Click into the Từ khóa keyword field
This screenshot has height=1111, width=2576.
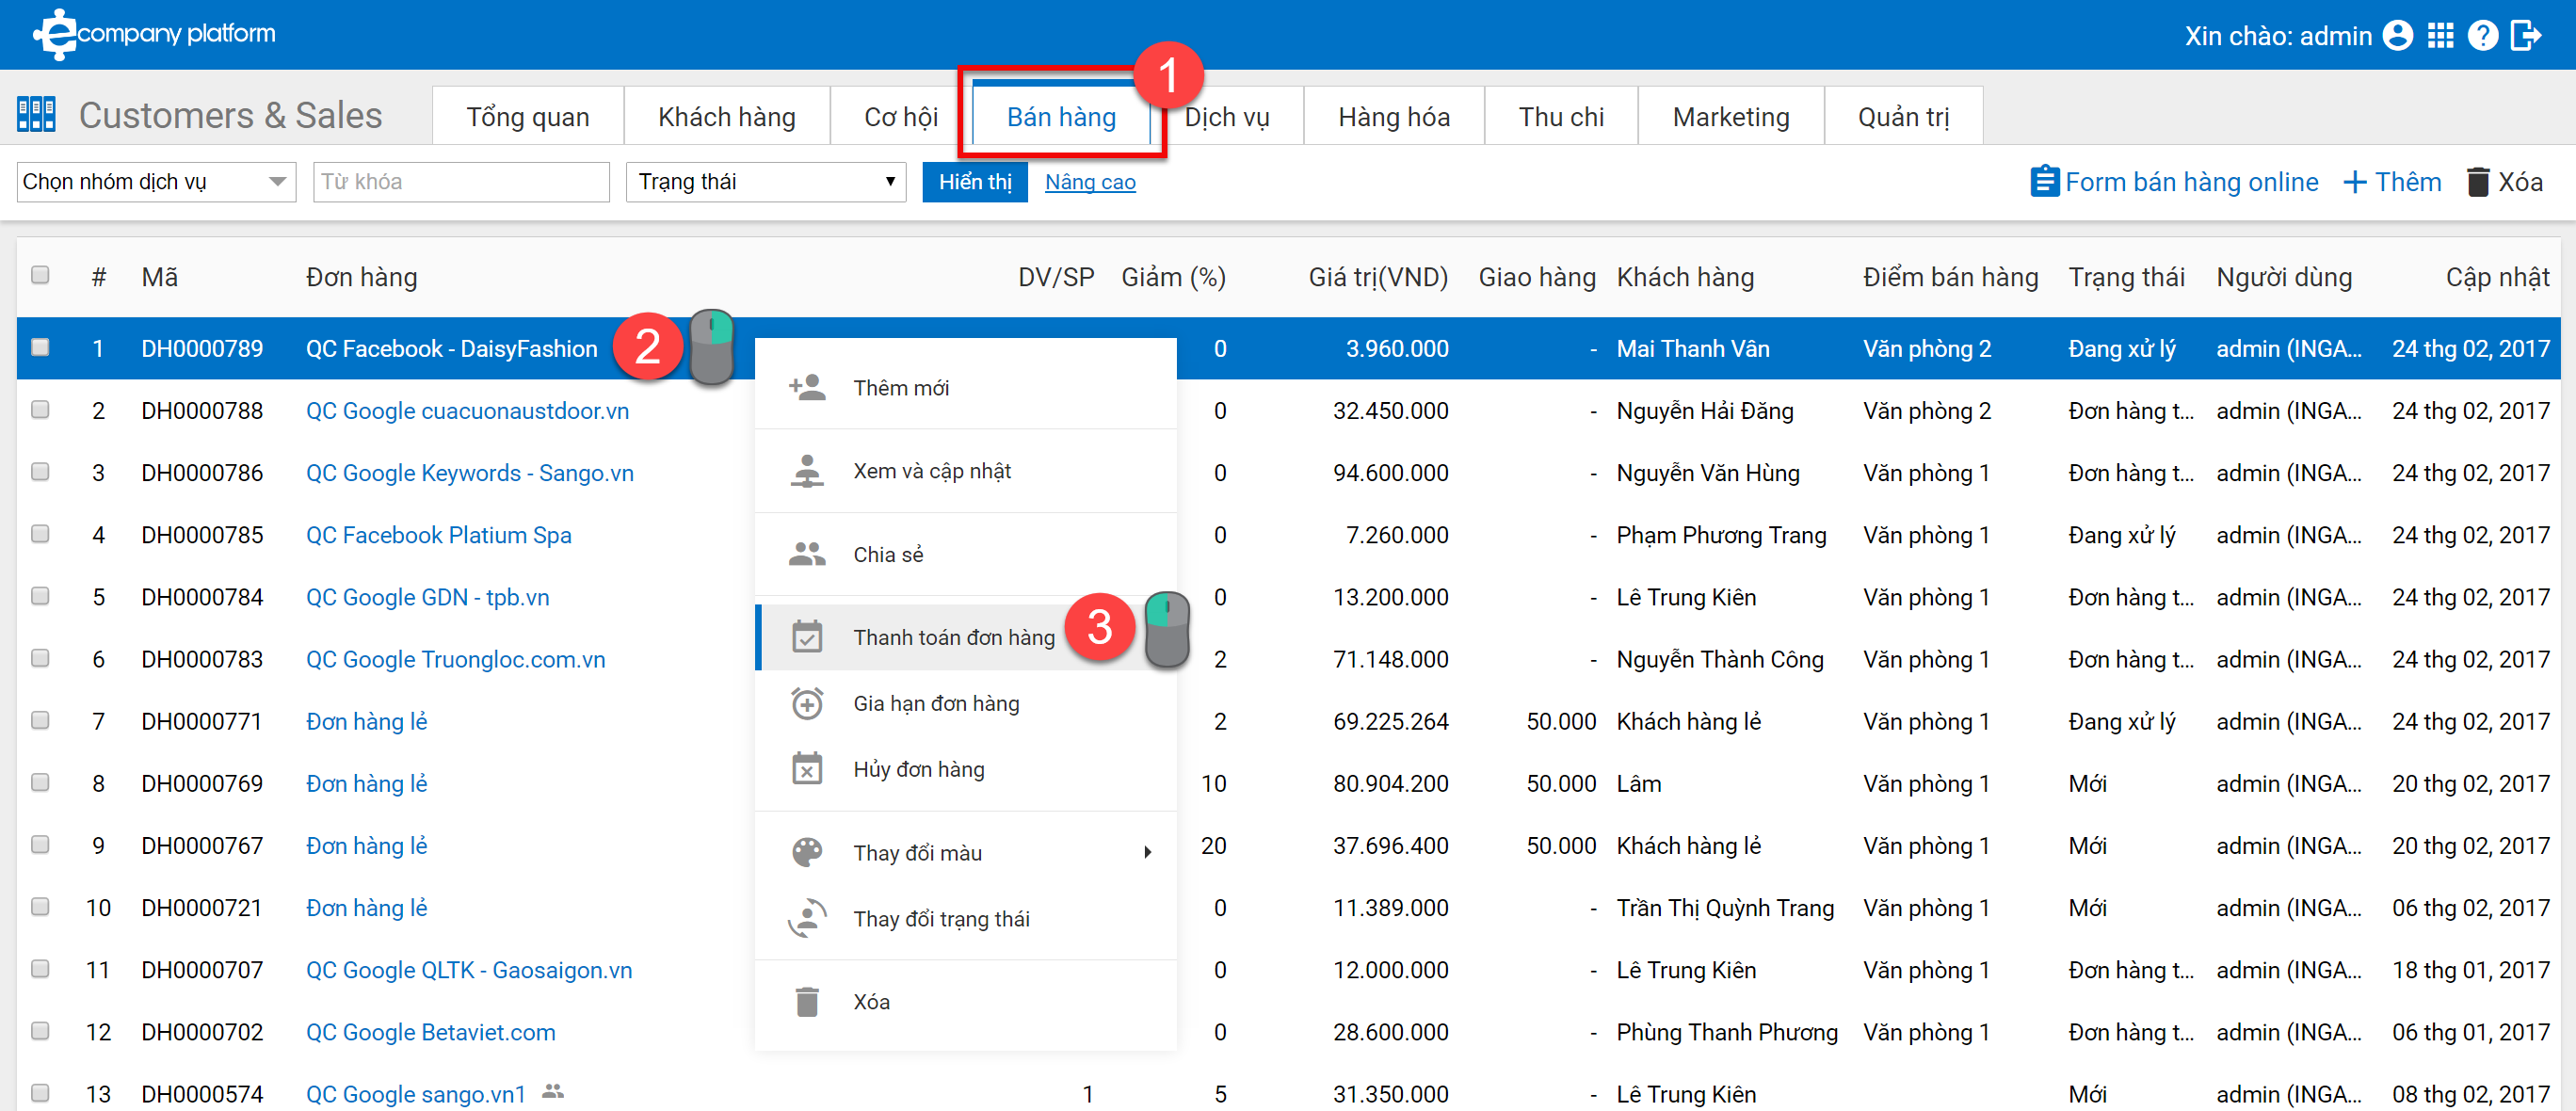[461, 182]
